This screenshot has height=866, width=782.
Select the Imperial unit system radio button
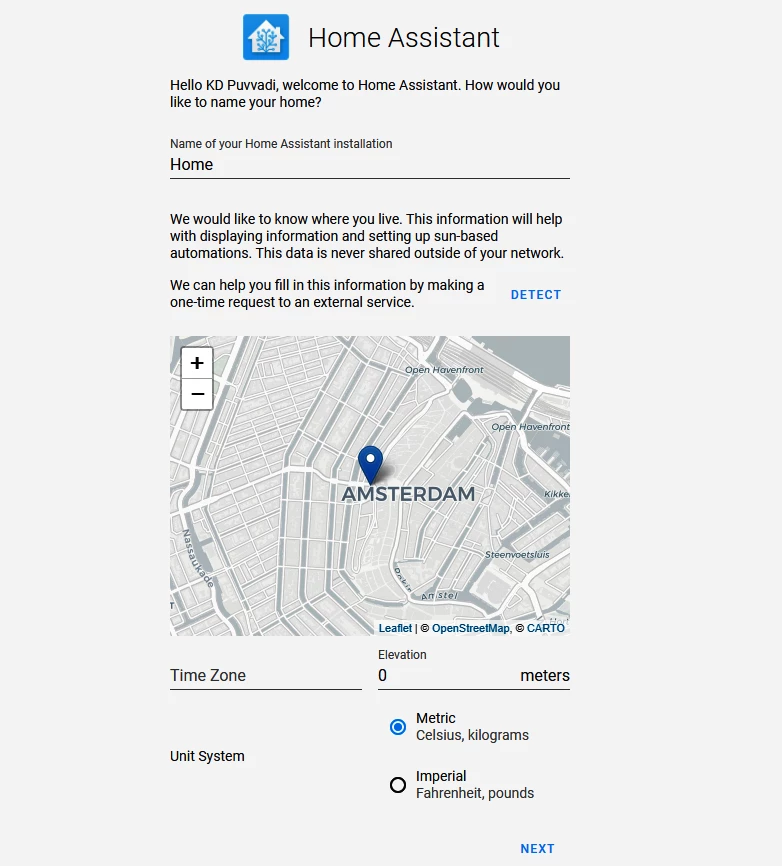coord(398,785)
